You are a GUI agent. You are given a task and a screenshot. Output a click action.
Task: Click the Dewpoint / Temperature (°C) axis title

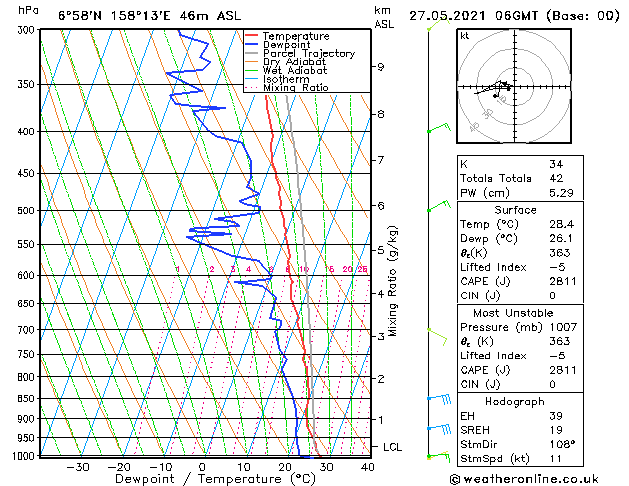(x=215, y=479)
